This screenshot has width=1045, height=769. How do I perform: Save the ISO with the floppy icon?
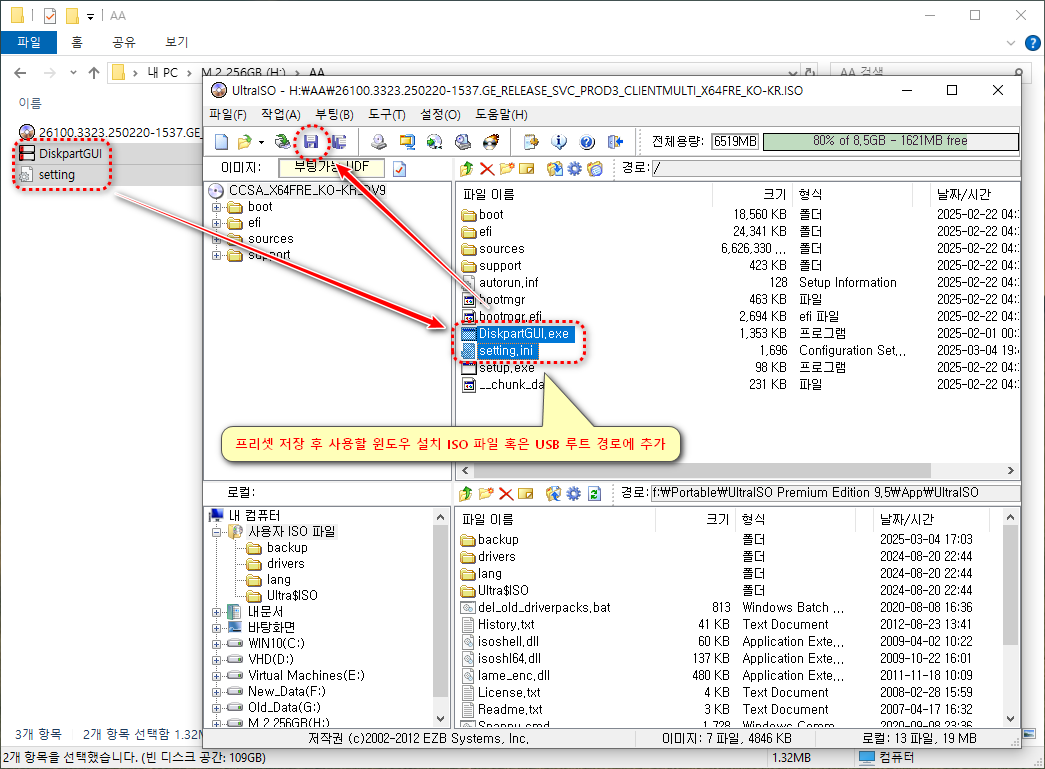click(x=311, y=141)
